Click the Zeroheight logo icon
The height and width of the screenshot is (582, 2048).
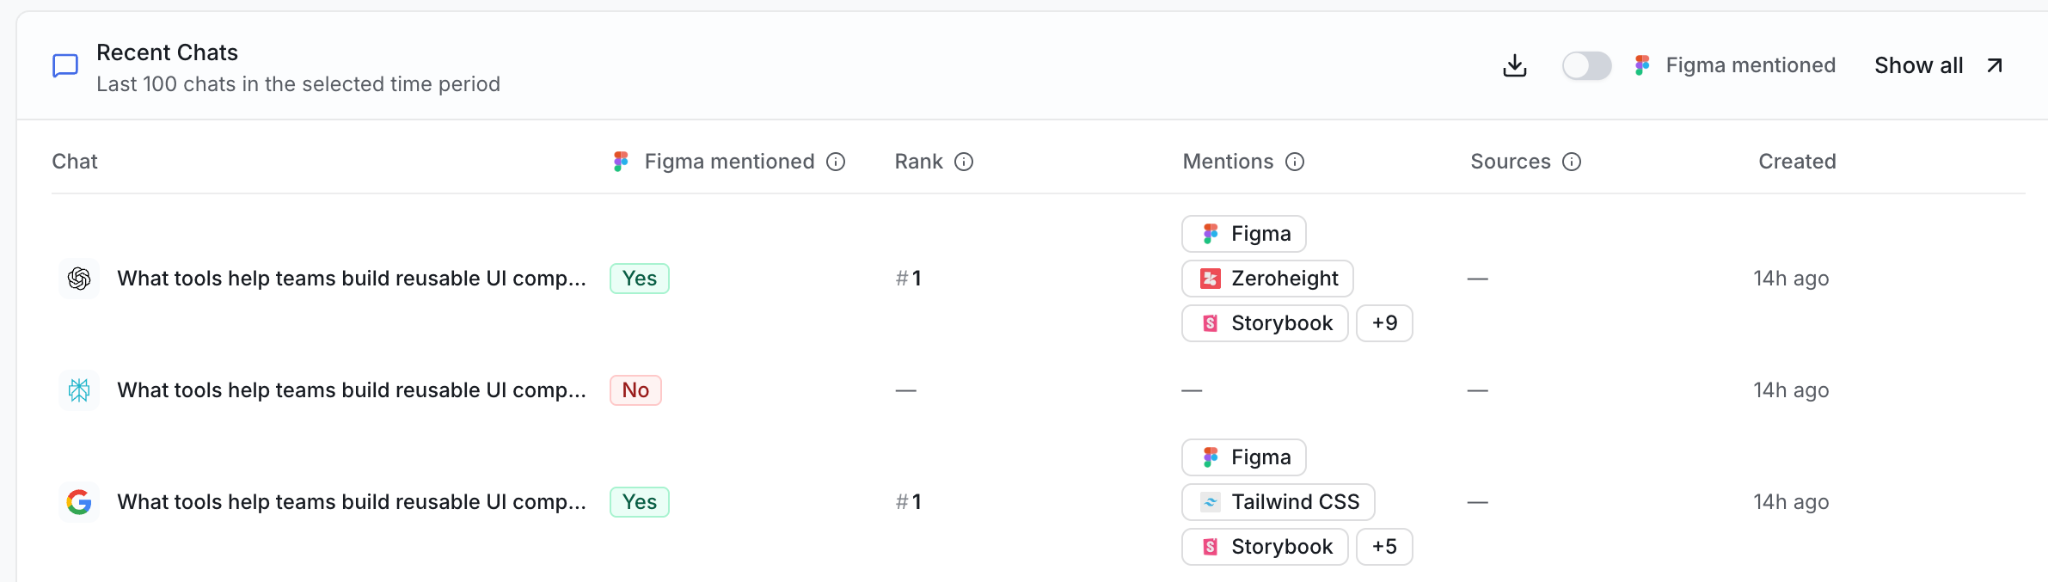coord(1210,279)
